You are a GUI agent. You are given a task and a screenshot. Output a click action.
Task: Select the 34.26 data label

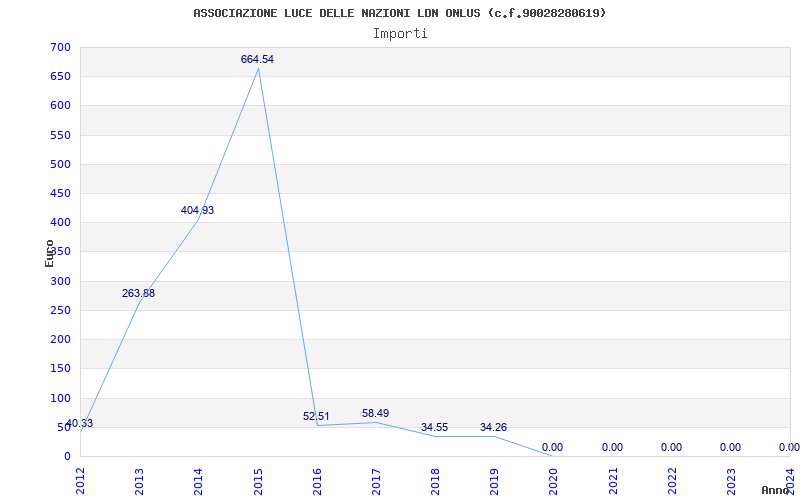coord(493,428)
